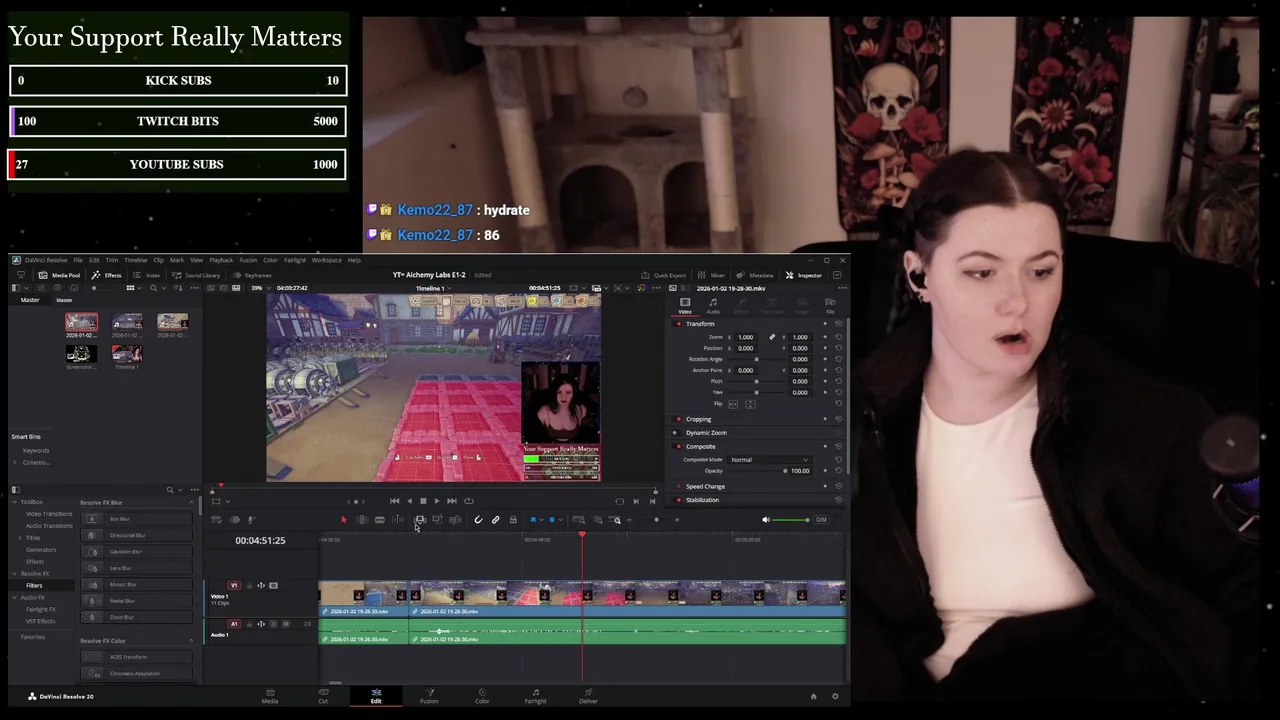Click the Zoom X/Y link chain icon
This screenshot has height=720, width=1280.
coord(772,337)
